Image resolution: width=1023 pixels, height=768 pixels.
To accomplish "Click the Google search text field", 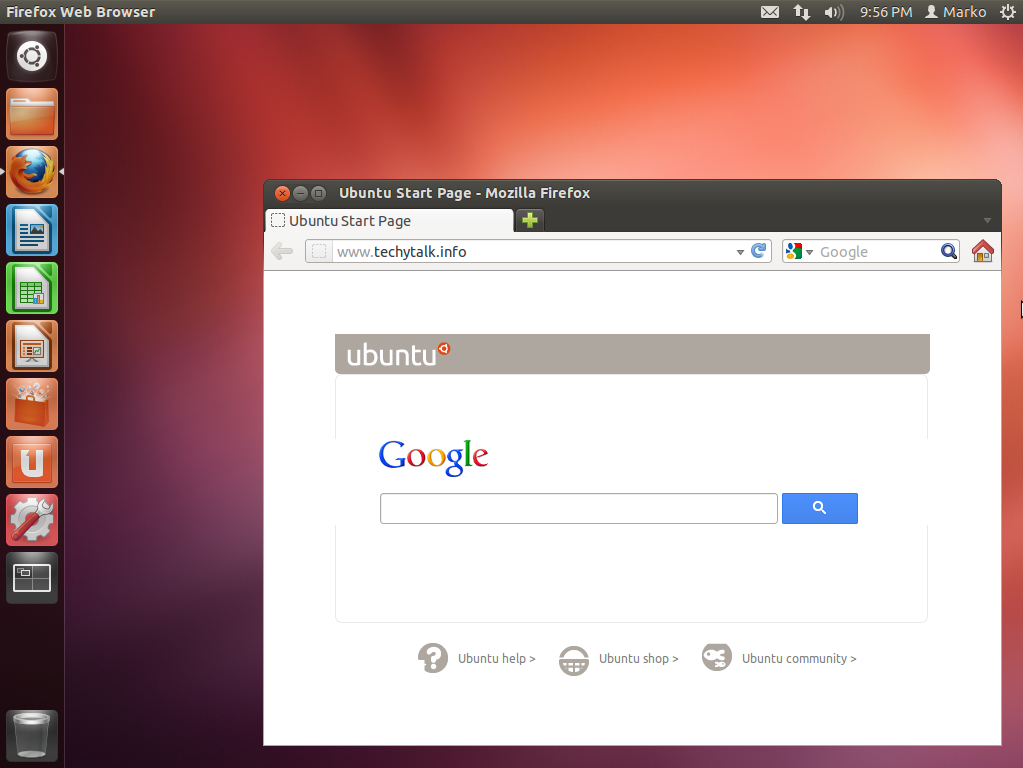I will tap(578, 508).
